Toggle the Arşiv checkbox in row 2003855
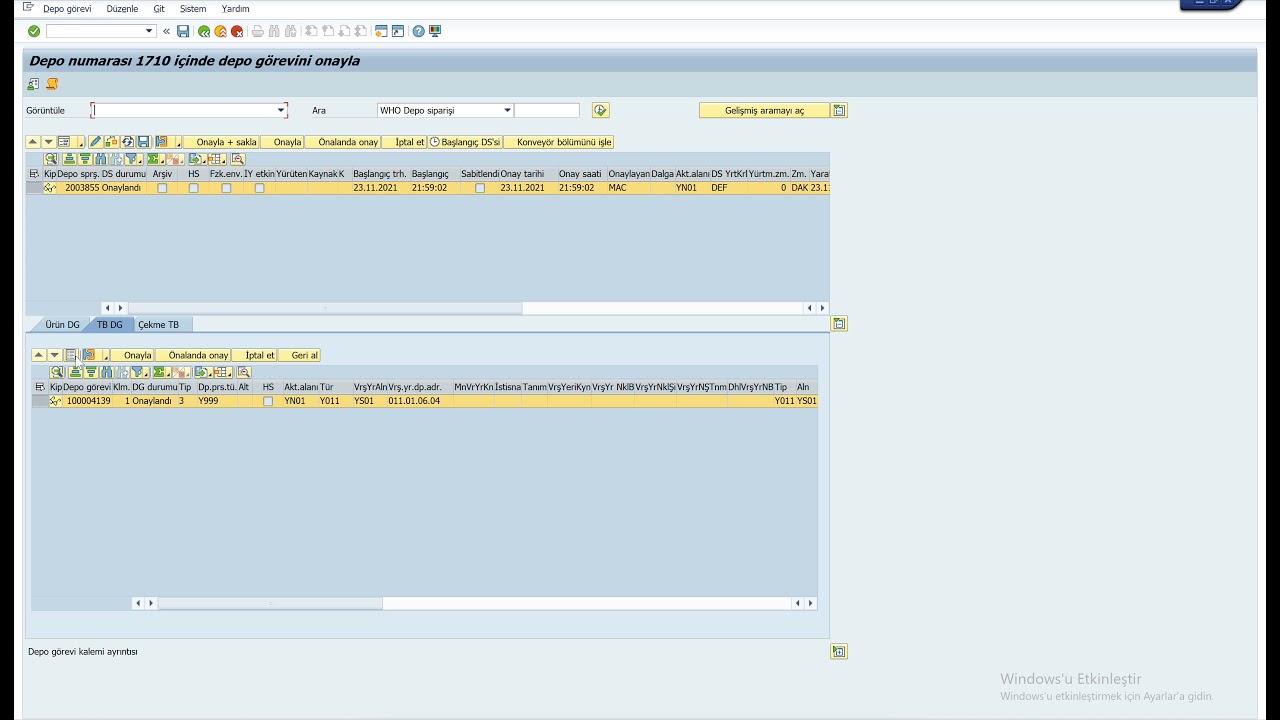This screenshot has height=720, width=1280. point(162,188)
